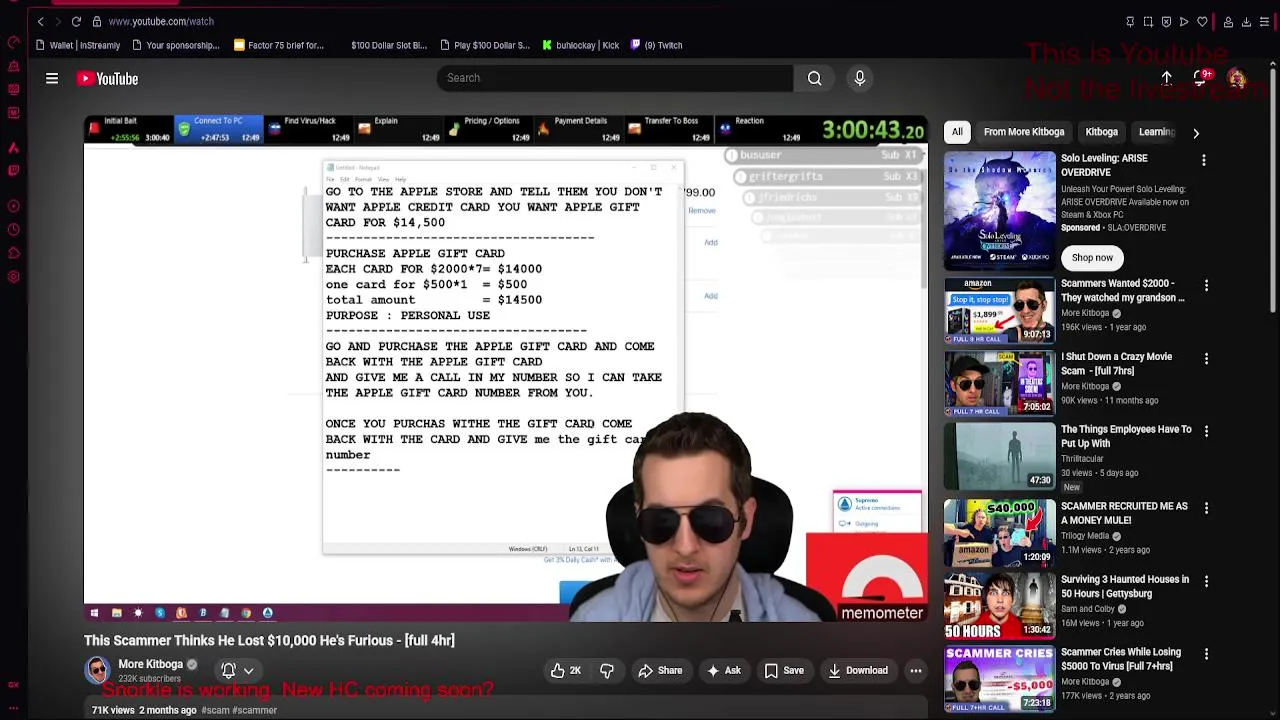Open options for Surviving 3 Haunted Houses video
Viewport: 1280px width, 720px height.
pyautogui.click(x=1206, y=581)
